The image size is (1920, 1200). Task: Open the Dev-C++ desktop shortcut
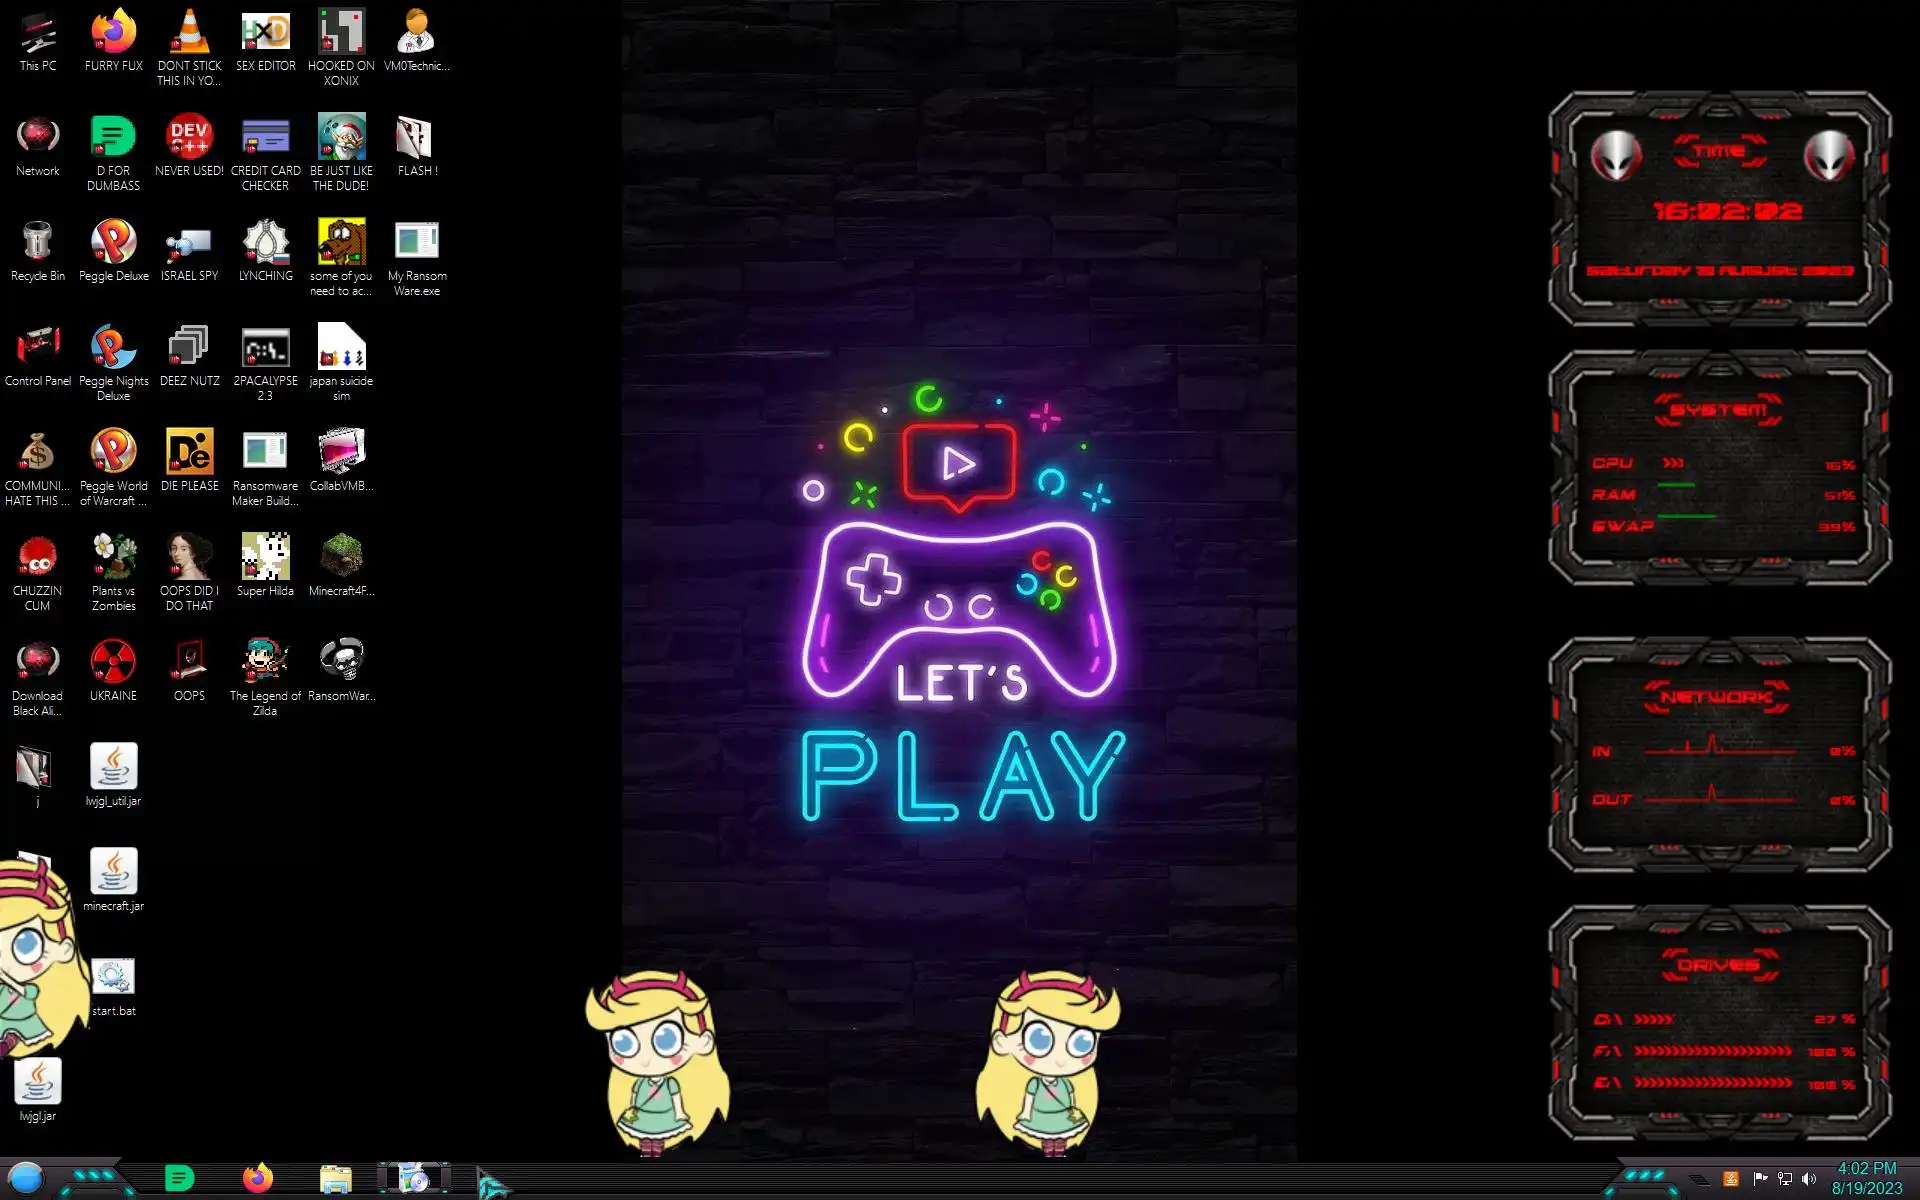pyautogui.click(x=189, y=138)
